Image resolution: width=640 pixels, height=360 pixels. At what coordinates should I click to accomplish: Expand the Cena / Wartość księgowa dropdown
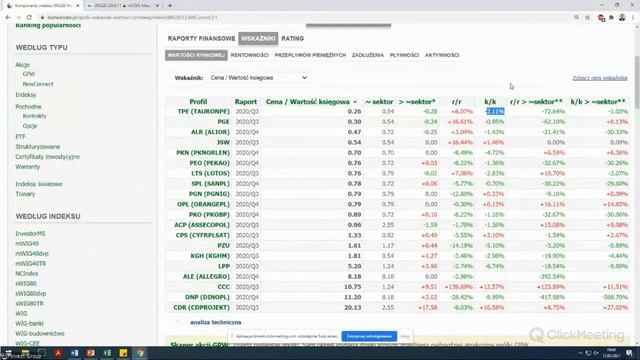(258, 78)
